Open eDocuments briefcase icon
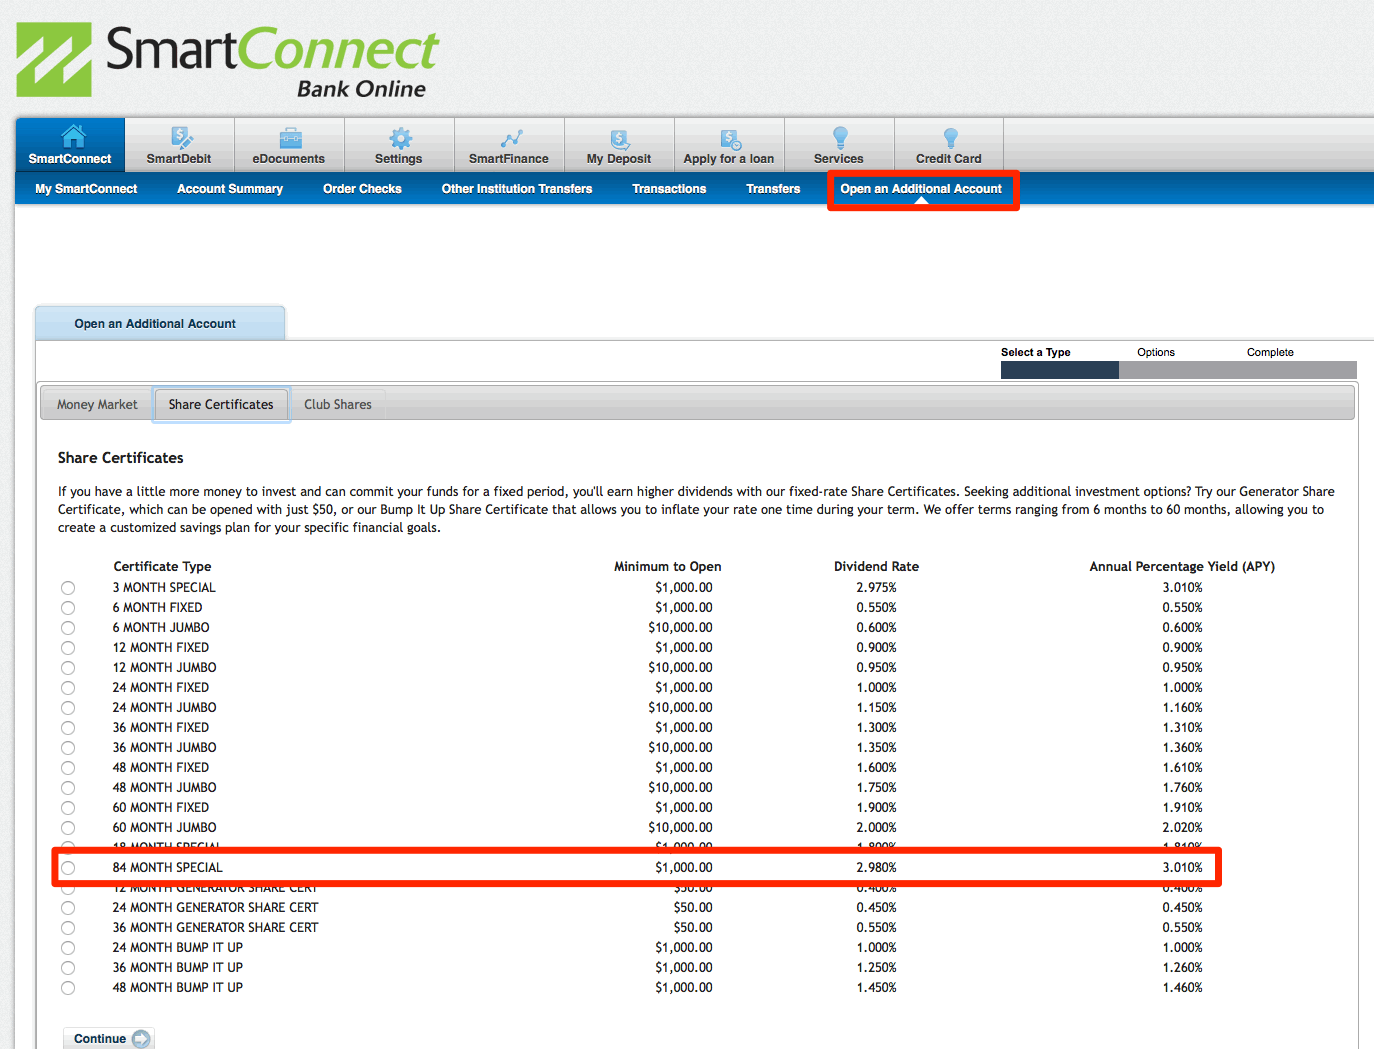The image size is (1374, 1049). click(x=290, y=138)
